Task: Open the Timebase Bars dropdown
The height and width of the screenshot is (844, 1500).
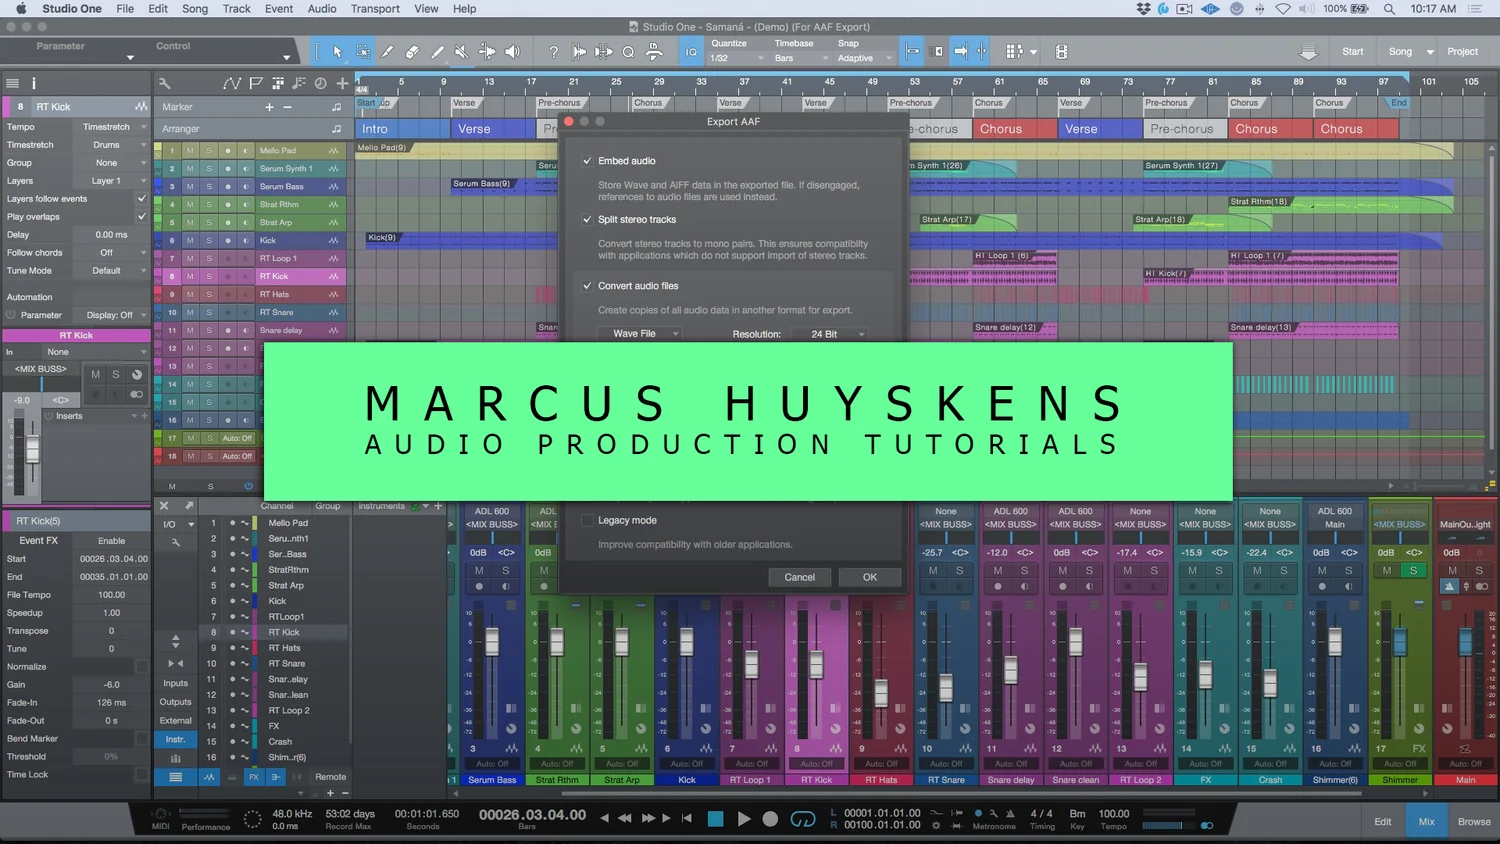Action: [802, 58]
